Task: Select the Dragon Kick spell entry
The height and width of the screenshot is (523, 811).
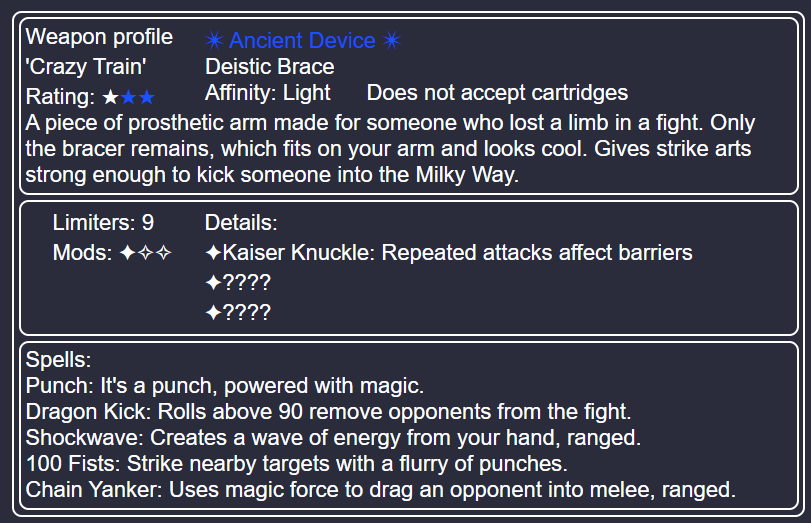Action: [328, 412]
